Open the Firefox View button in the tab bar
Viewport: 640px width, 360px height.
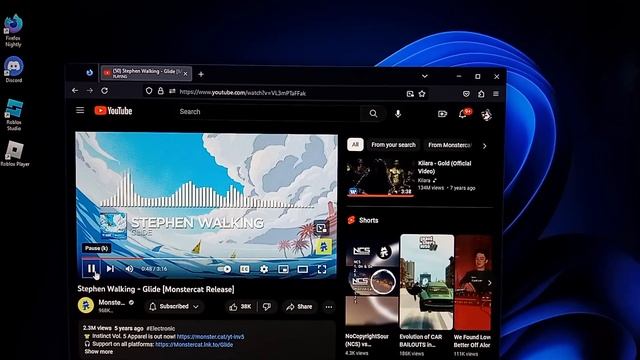pyautogui.click(x=89, y=73)
